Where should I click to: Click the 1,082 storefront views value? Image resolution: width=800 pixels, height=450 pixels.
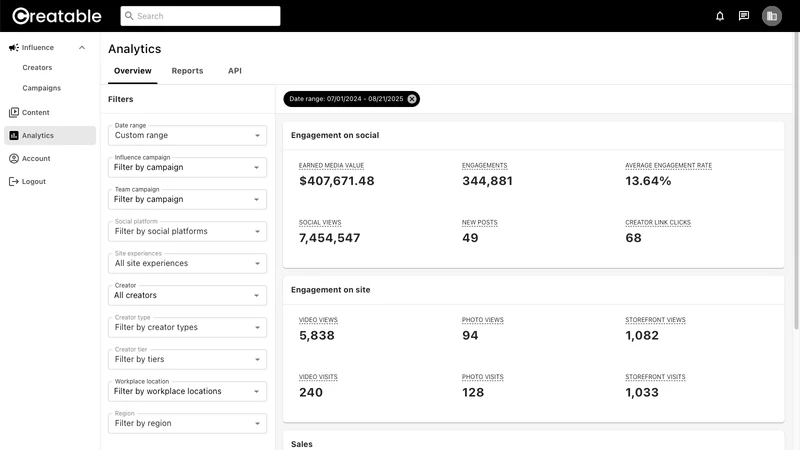click(x=642, y=336)
